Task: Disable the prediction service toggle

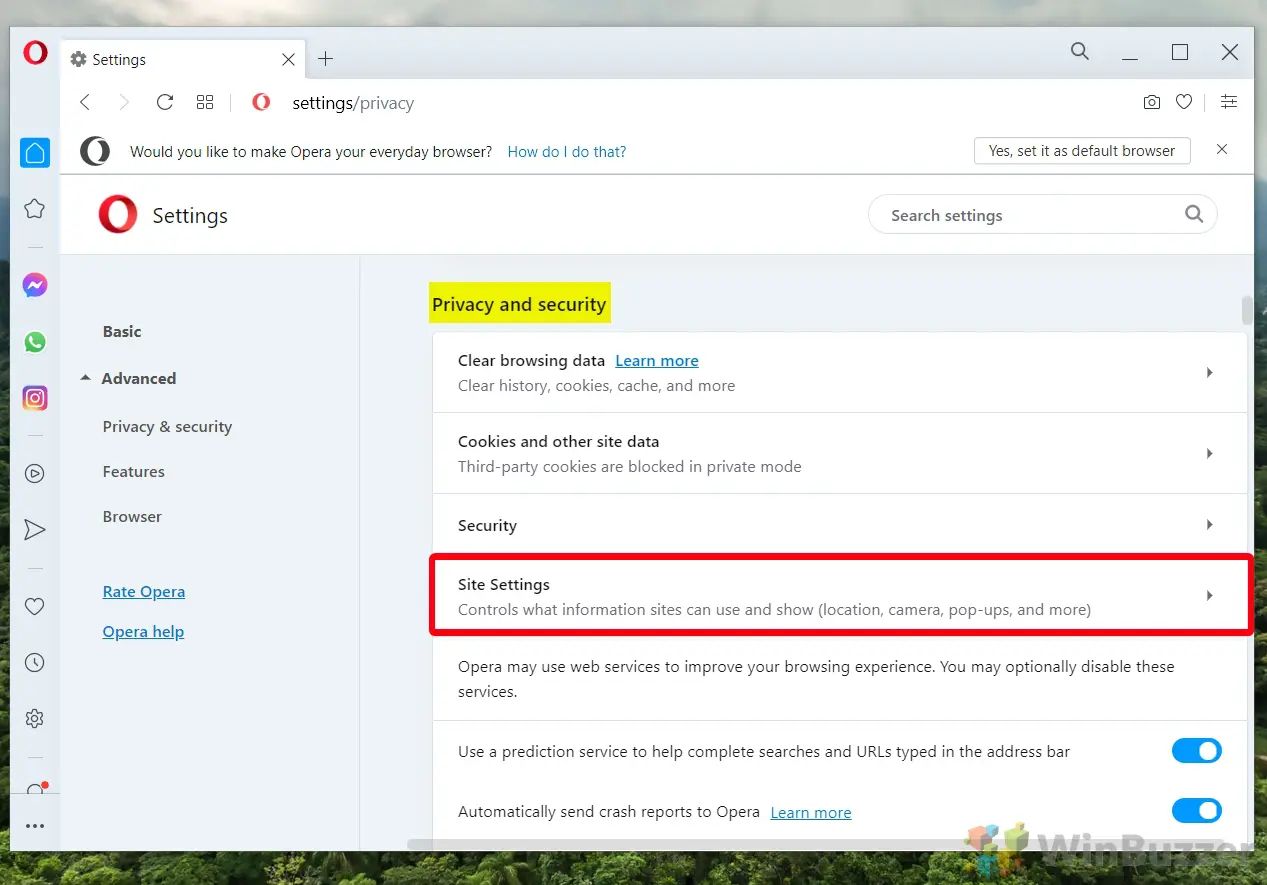Action: (x=1197, y=751)
